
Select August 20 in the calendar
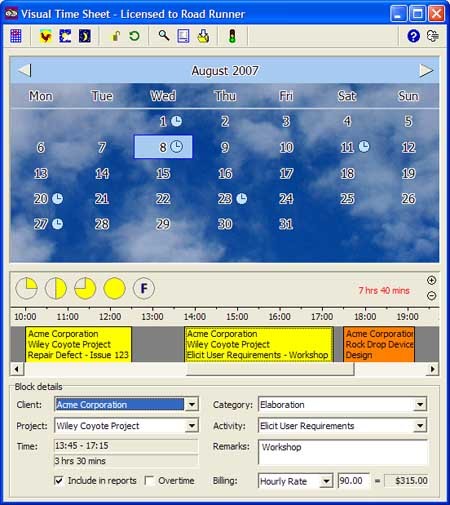[41, 199]
